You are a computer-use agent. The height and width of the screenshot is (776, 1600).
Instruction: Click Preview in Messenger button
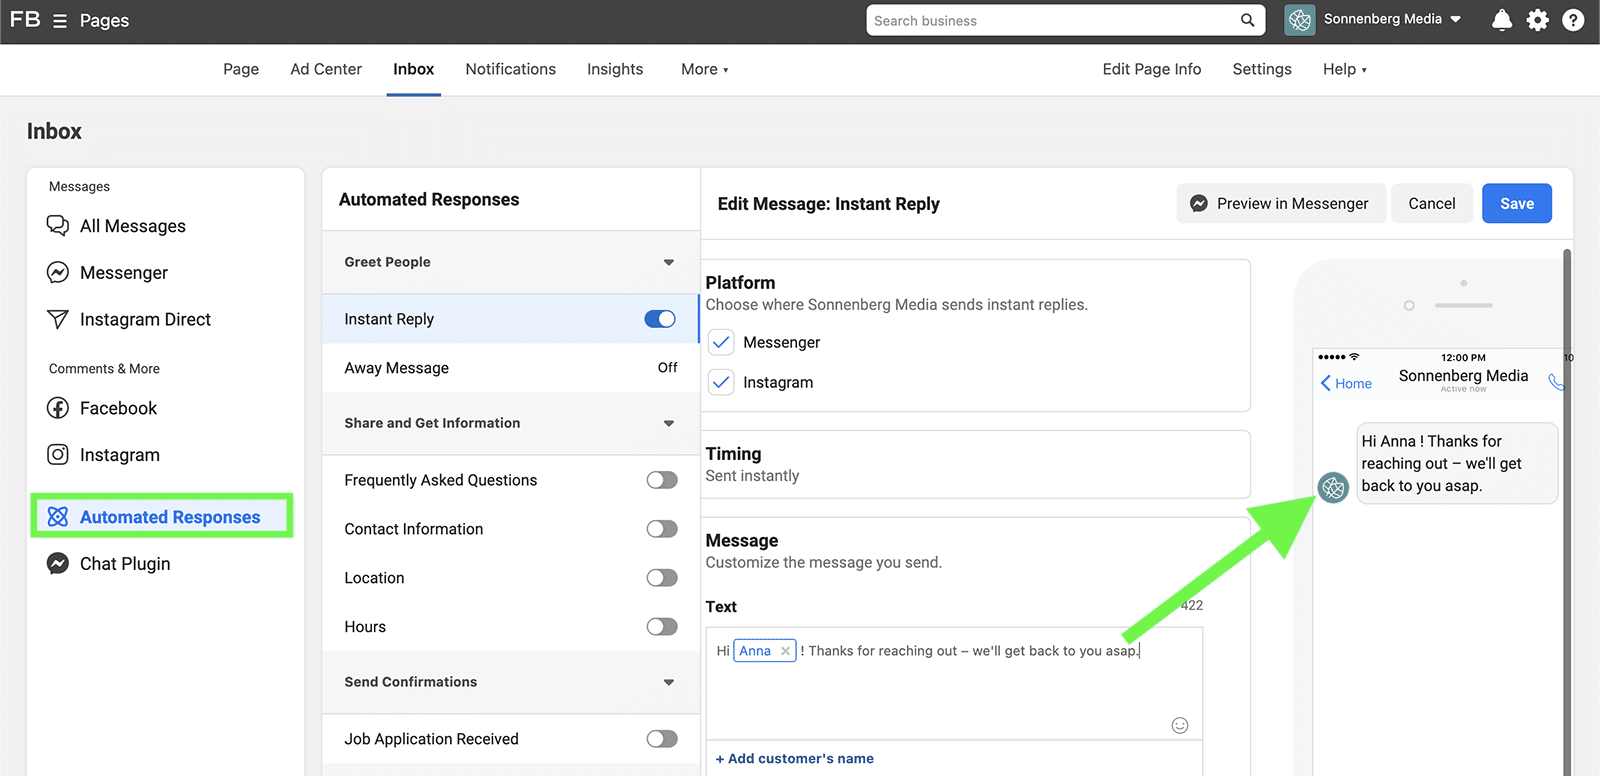pyautogui.click(x=1281, y=203)
